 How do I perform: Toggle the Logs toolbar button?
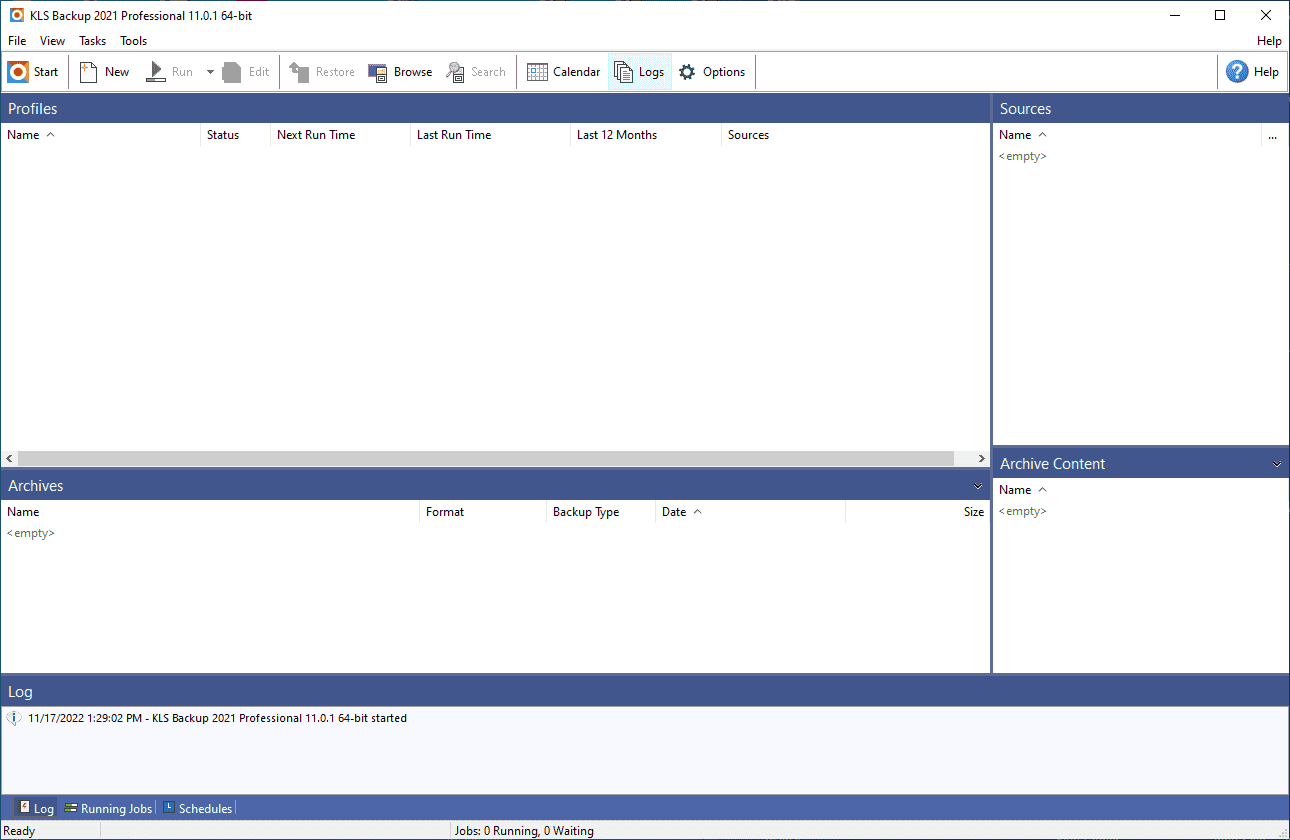point(640,72)
